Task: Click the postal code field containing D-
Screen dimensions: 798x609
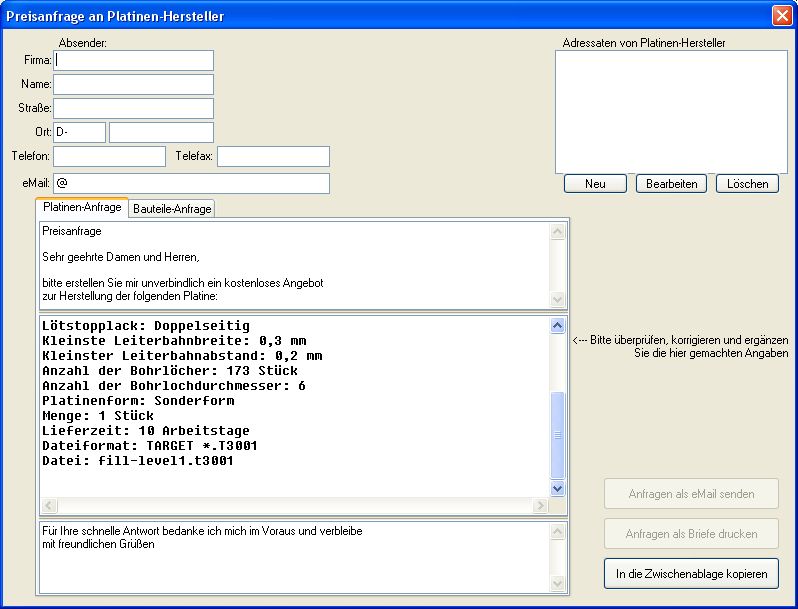Action: (x=79, y=132)
